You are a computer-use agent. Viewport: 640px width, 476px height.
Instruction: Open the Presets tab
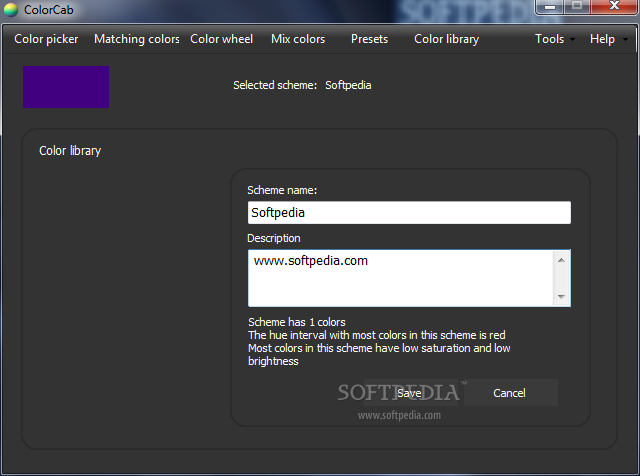[369, 39]
